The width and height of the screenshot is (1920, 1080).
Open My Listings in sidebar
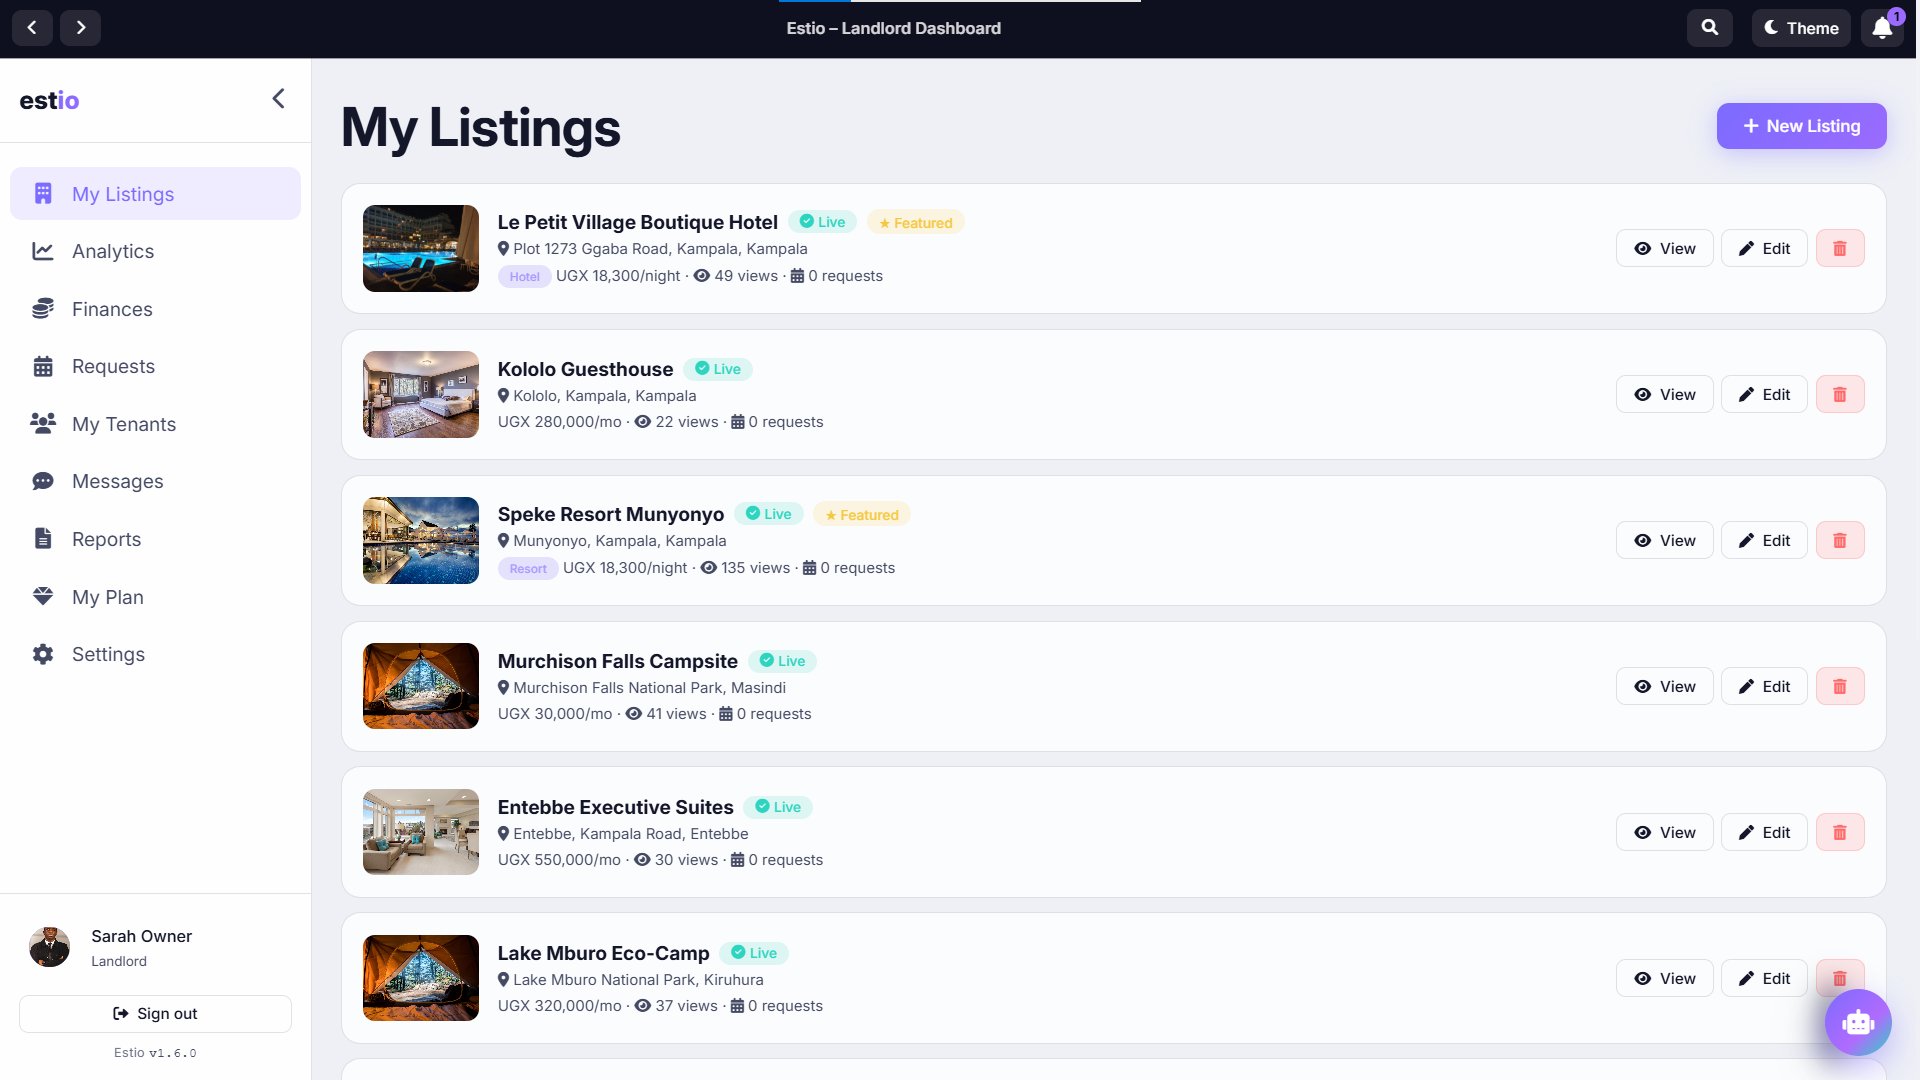(155, 194)
